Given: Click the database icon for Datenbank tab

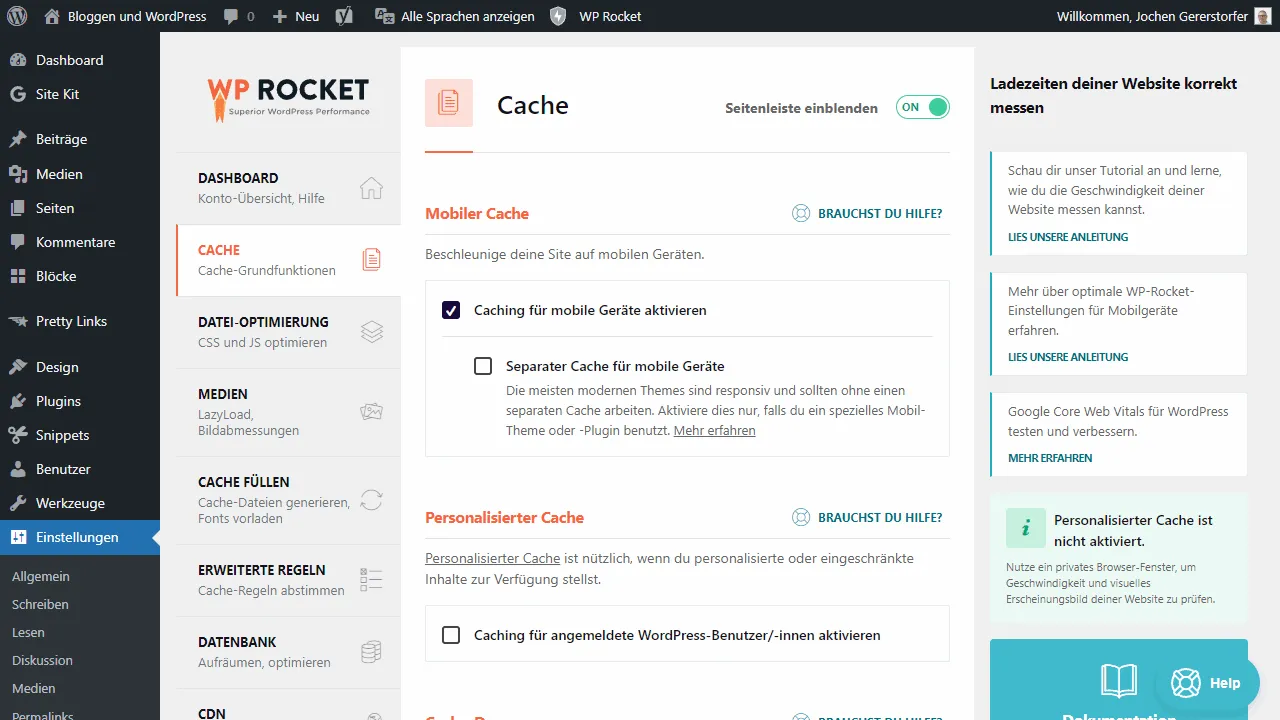Looking at the screenshot, I should [x=371, y=652].
